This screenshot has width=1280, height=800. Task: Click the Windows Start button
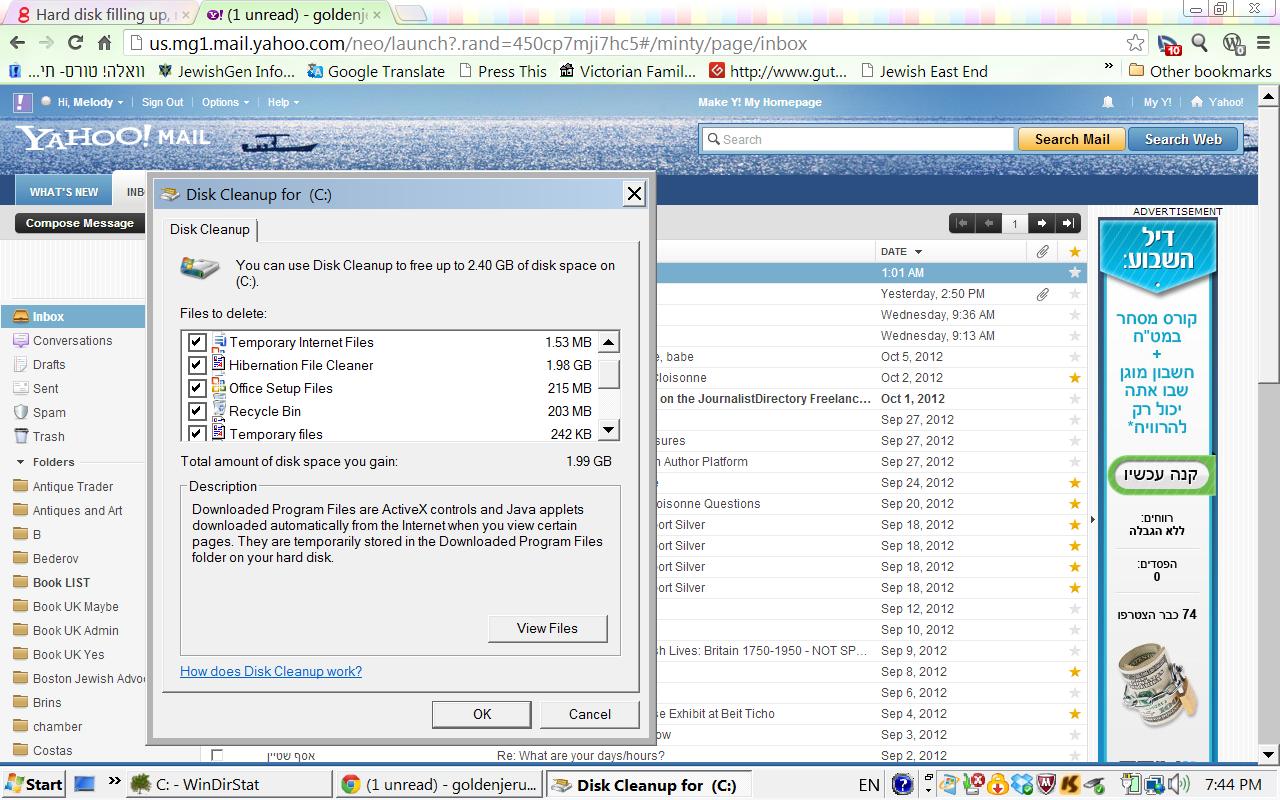[x=34, y=784]
